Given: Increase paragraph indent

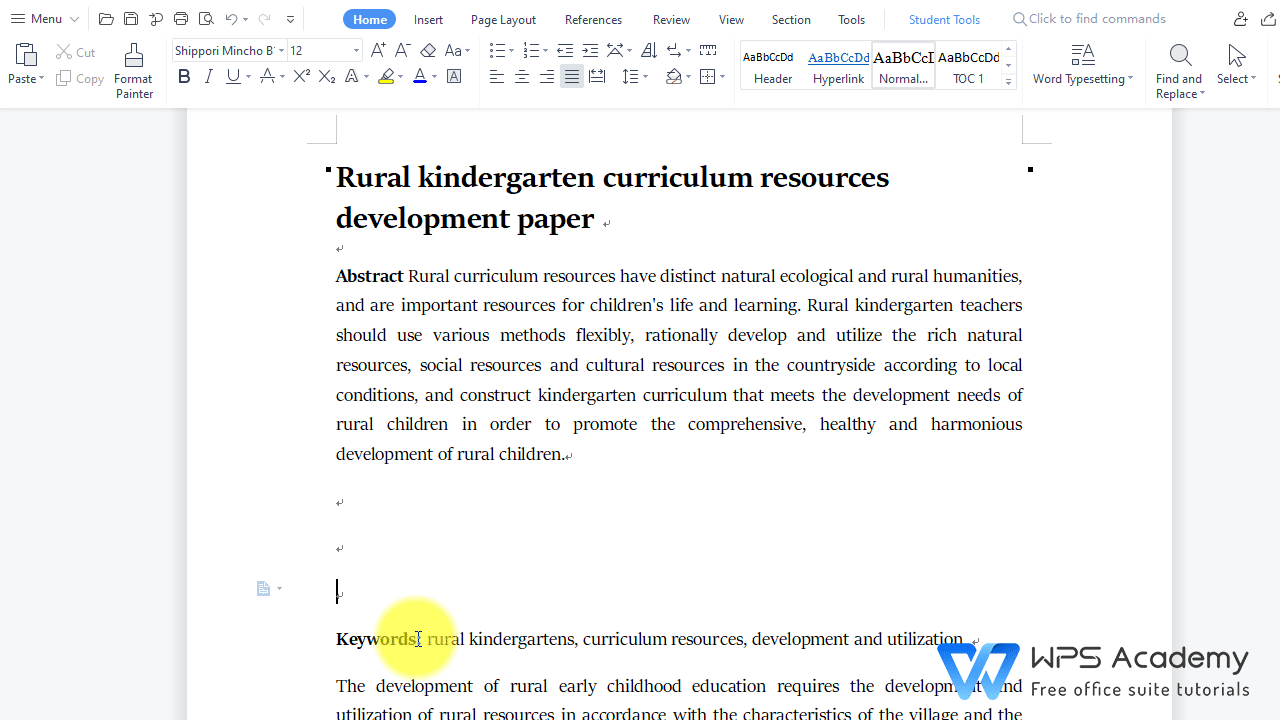Looking at the screenshot, I should click(590, 50).
